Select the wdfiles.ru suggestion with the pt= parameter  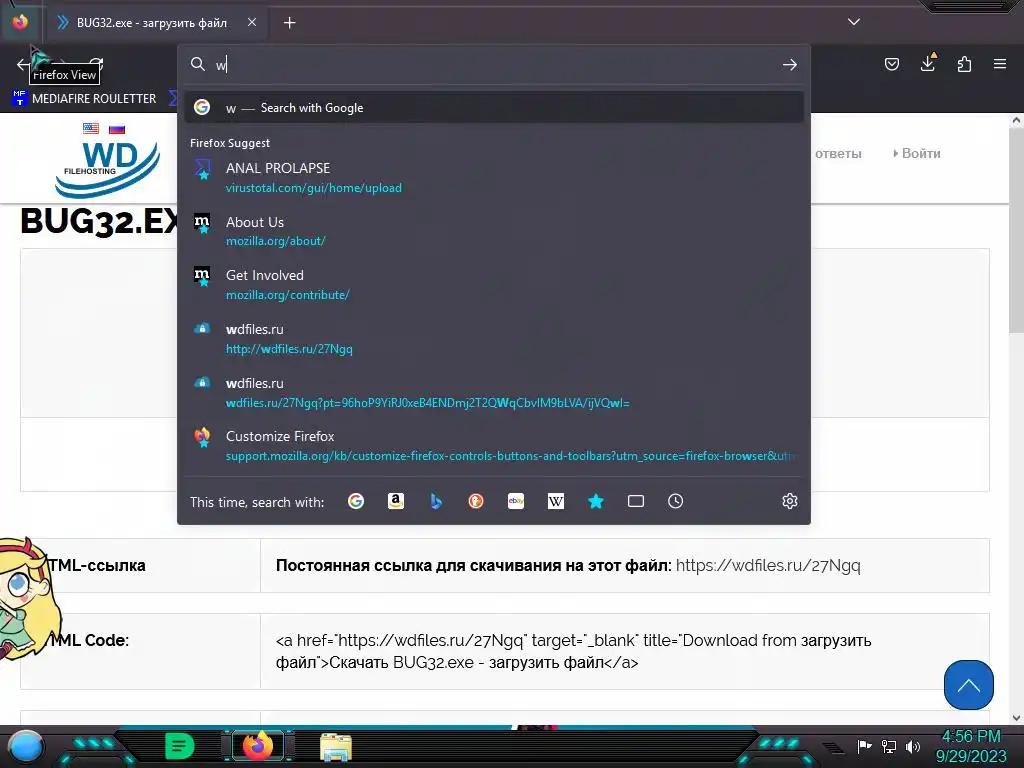click(494, 392)
